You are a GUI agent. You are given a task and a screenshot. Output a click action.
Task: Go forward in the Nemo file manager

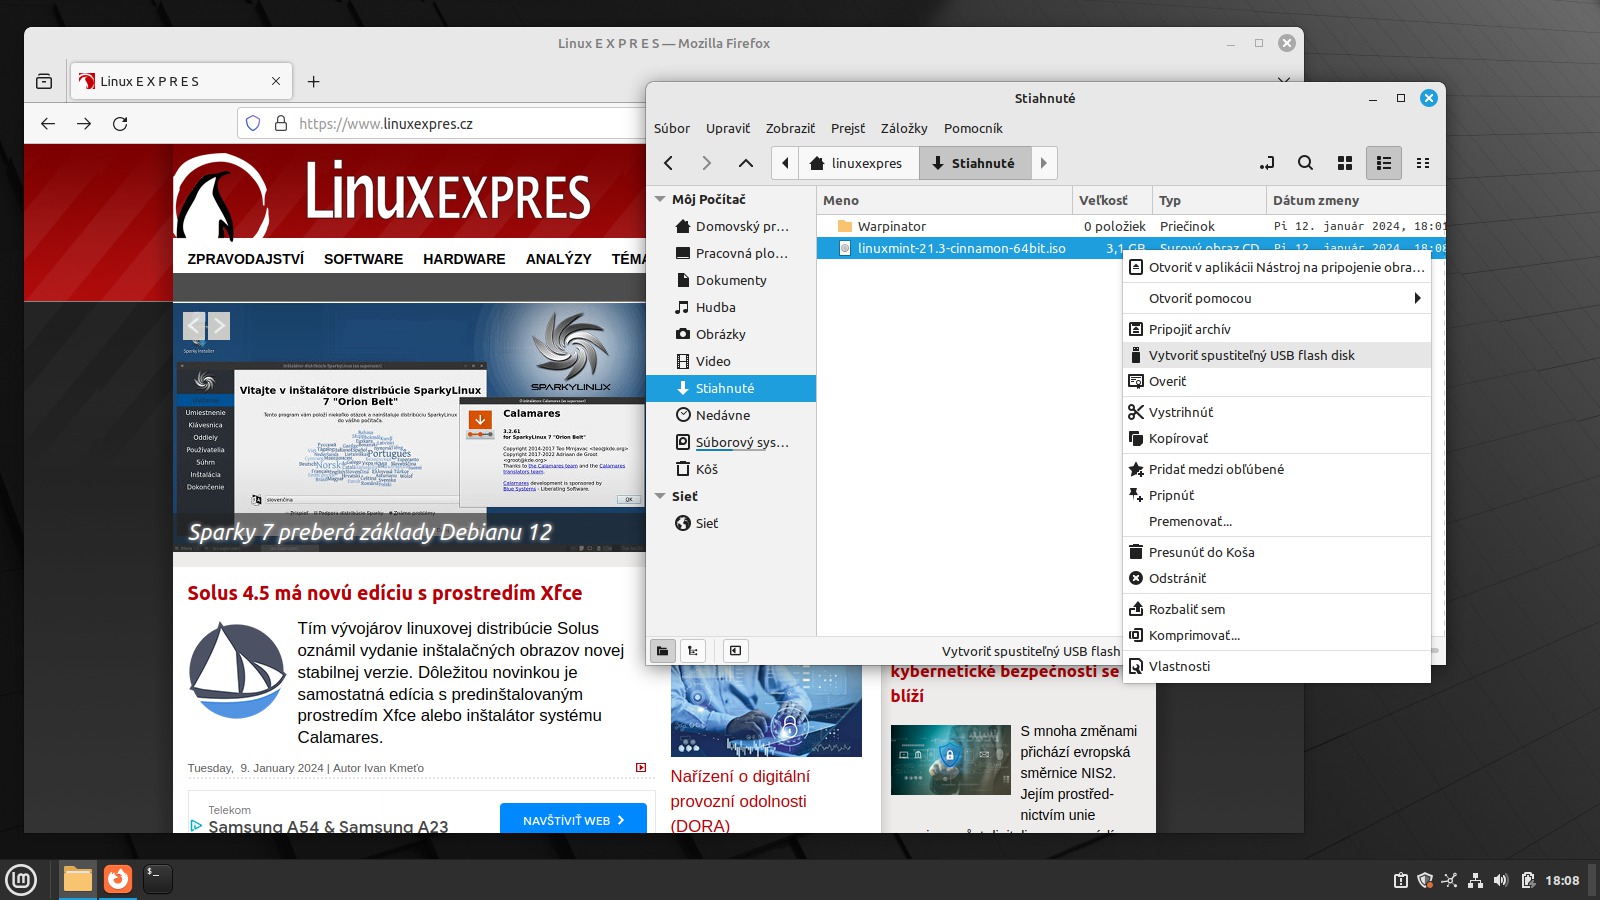(x=706, y=163)
